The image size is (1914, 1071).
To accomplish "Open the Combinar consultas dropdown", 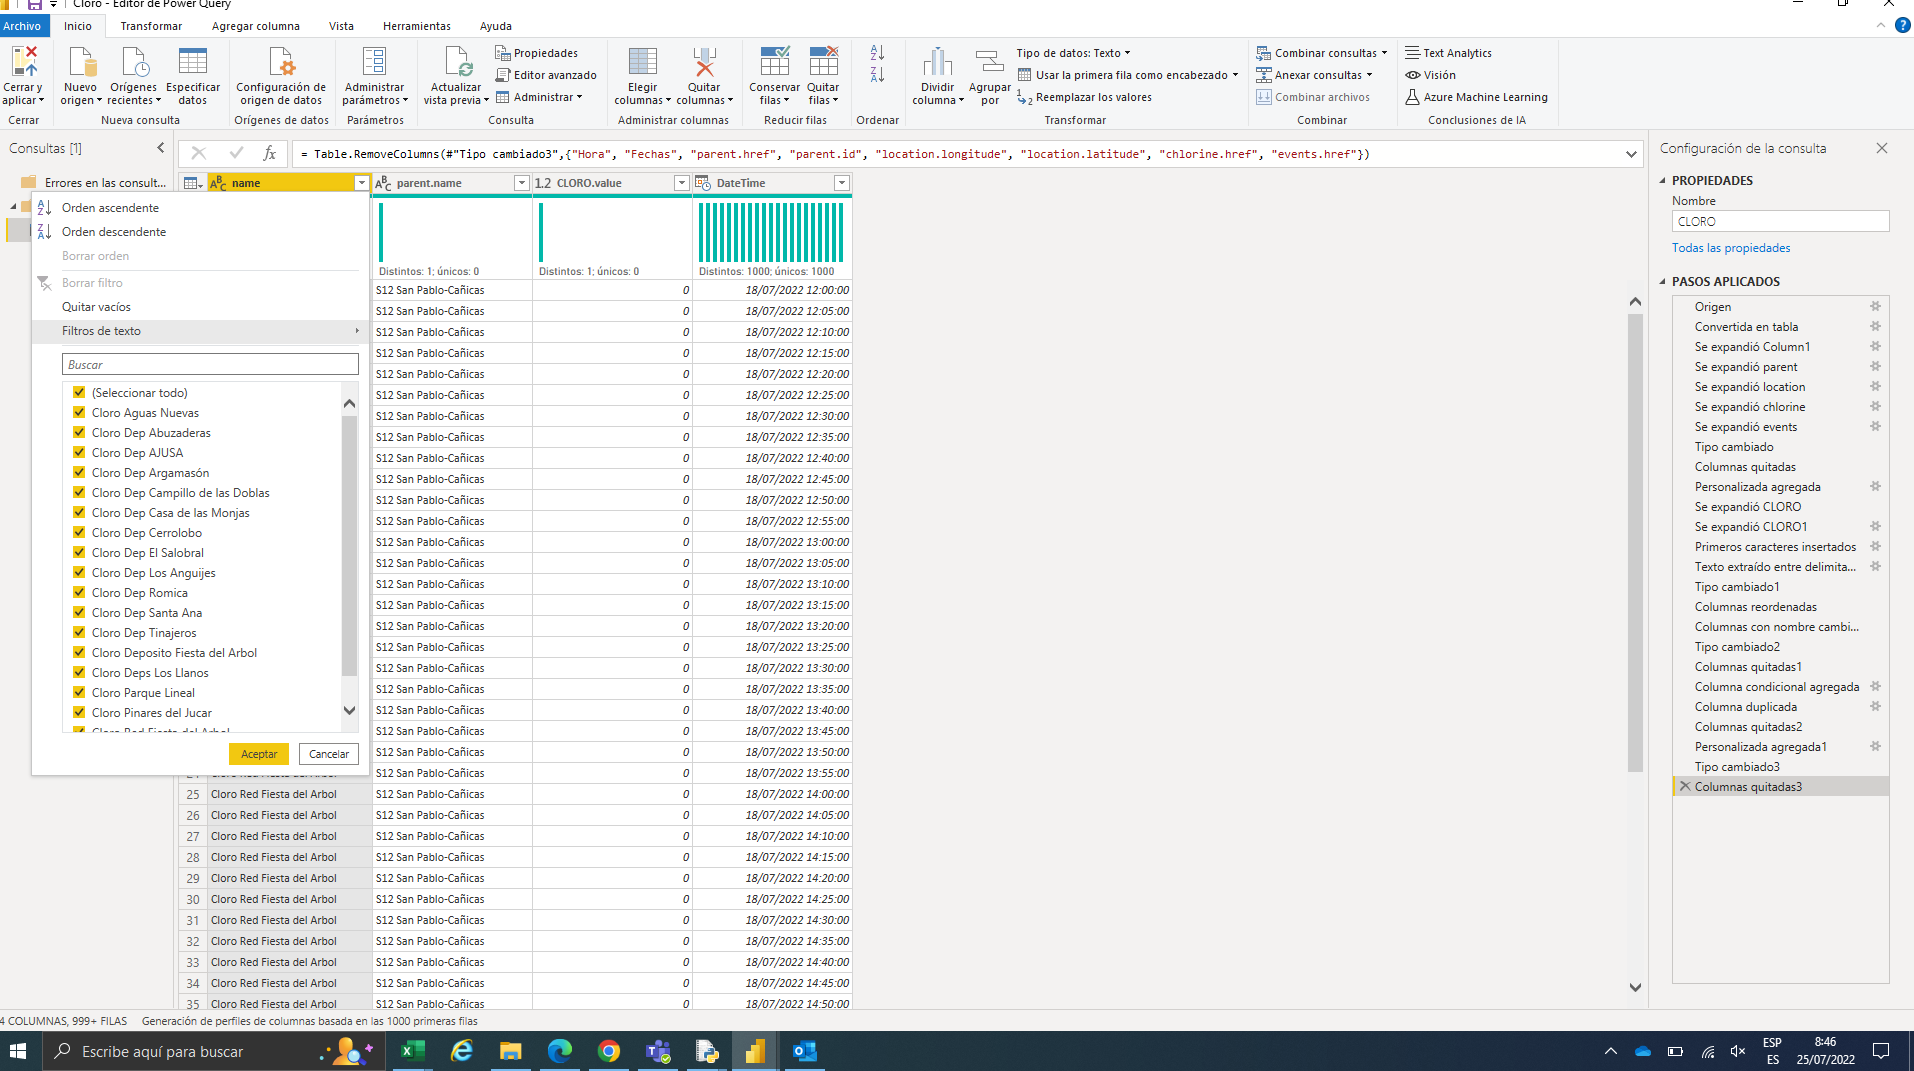I will coord(1322,53).
